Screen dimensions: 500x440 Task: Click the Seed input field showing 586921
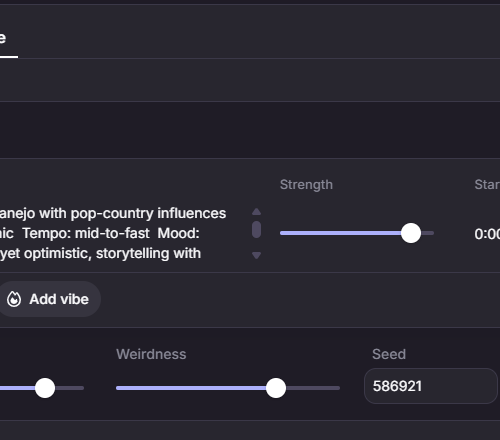click(x=431, y=386)
